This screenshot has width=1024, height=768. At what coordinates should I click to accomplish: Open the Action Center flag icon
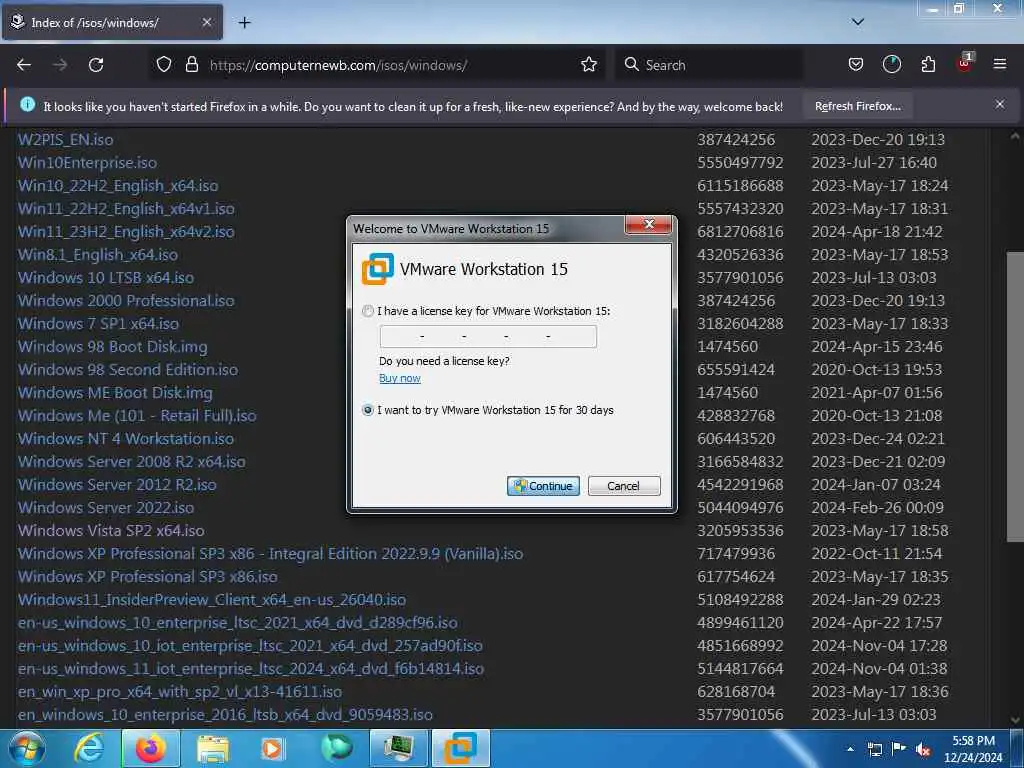(x=899, y=748)
